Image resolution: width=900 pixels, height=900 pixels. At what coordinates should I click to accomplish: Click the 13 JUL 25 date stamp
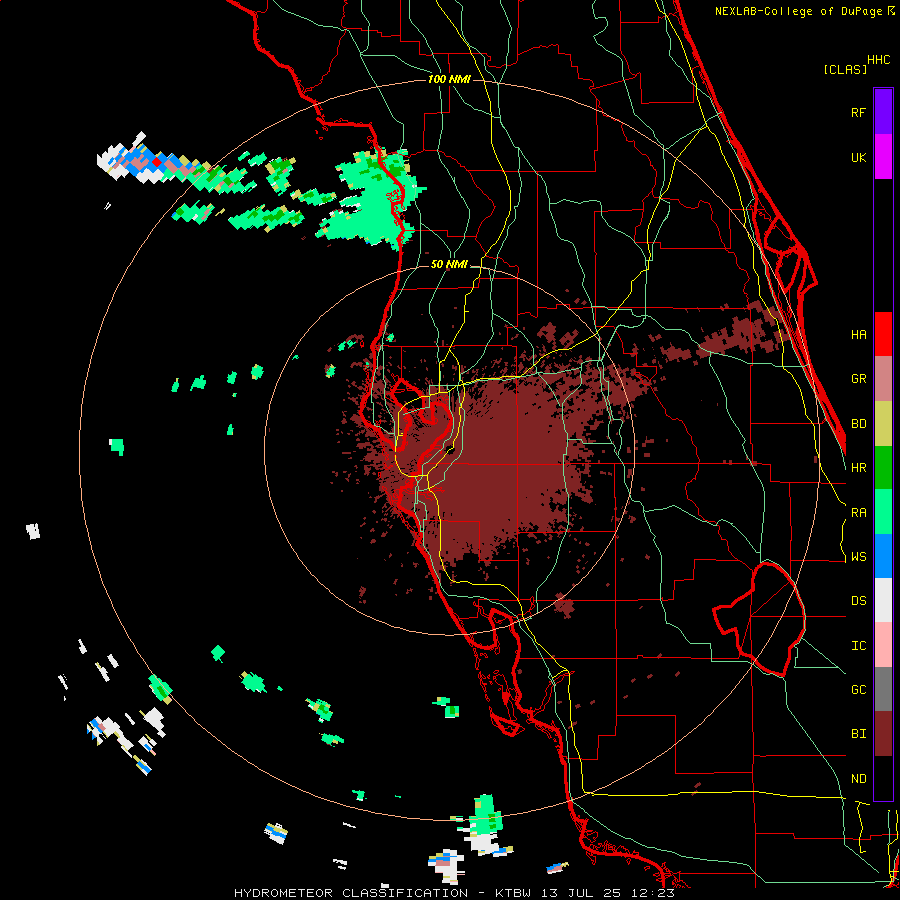580,893
